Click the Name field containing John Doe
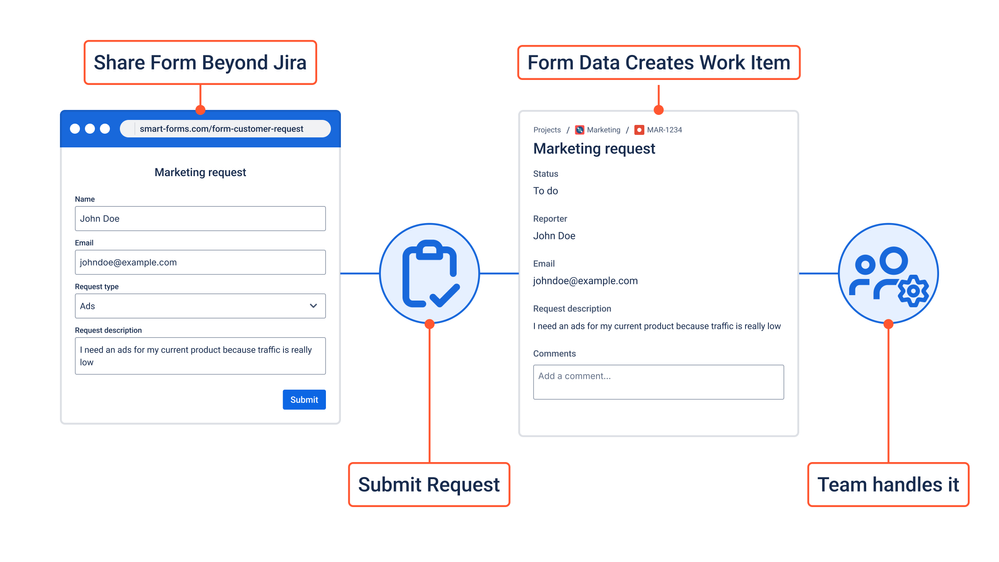This screenshot has width=999, height=562. click(200, 219)
